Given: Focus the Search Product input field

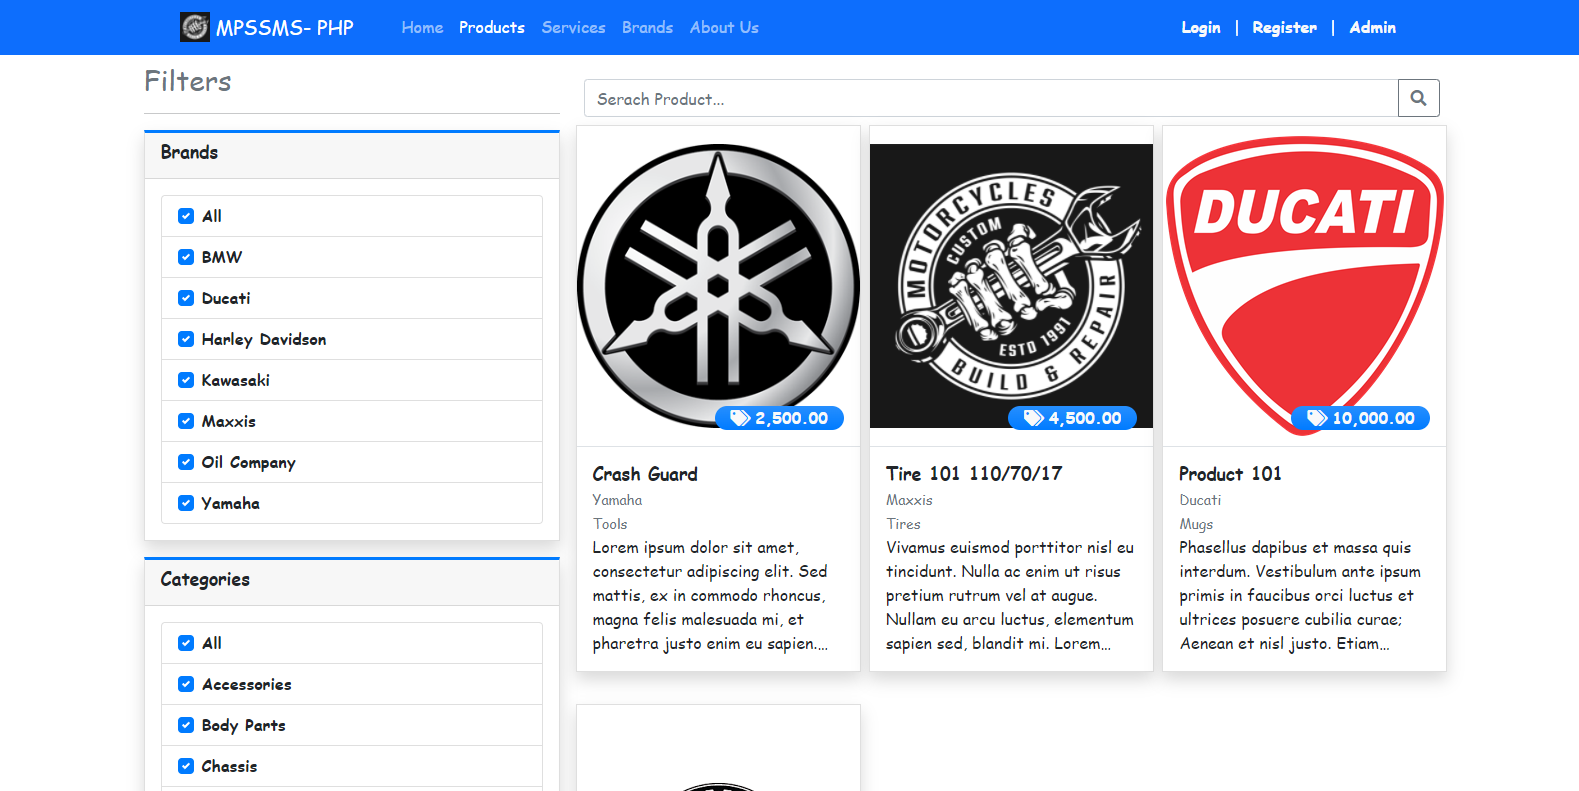Looking at the screenshot, I should [x=991, y=98].
